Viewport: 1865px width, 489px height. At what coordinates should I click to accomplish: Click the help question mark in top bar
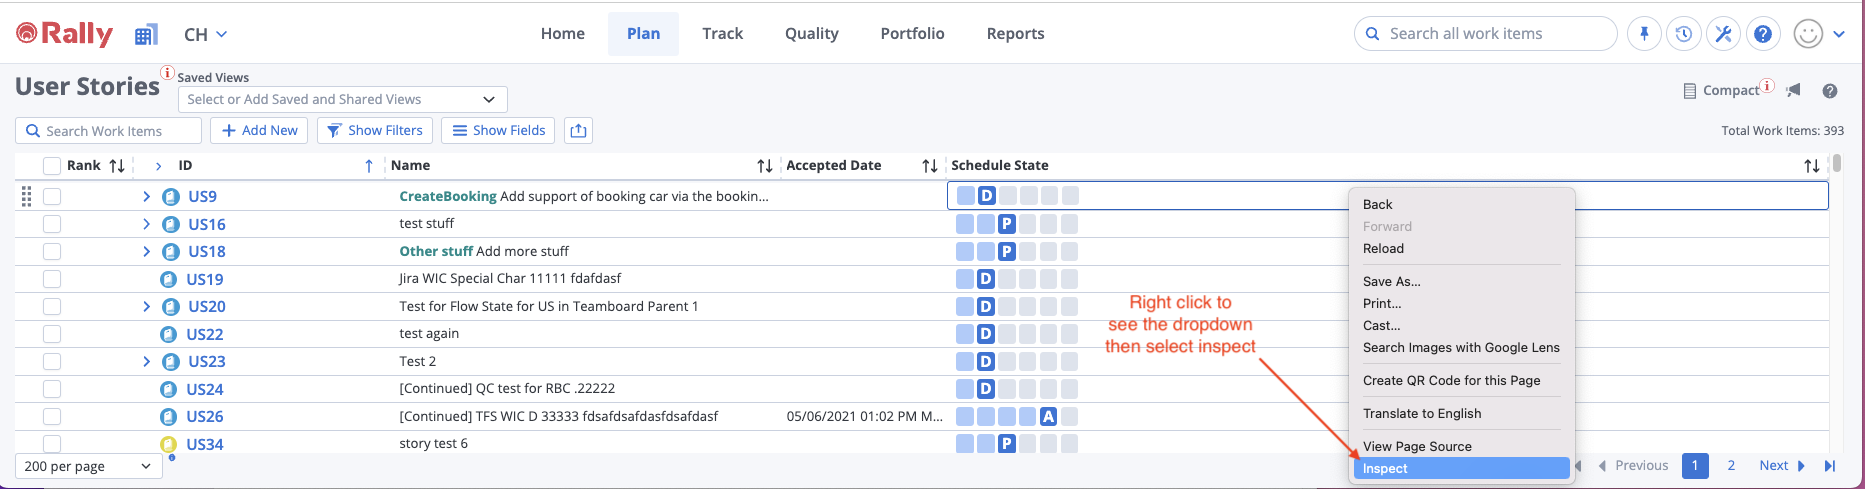1763,34
